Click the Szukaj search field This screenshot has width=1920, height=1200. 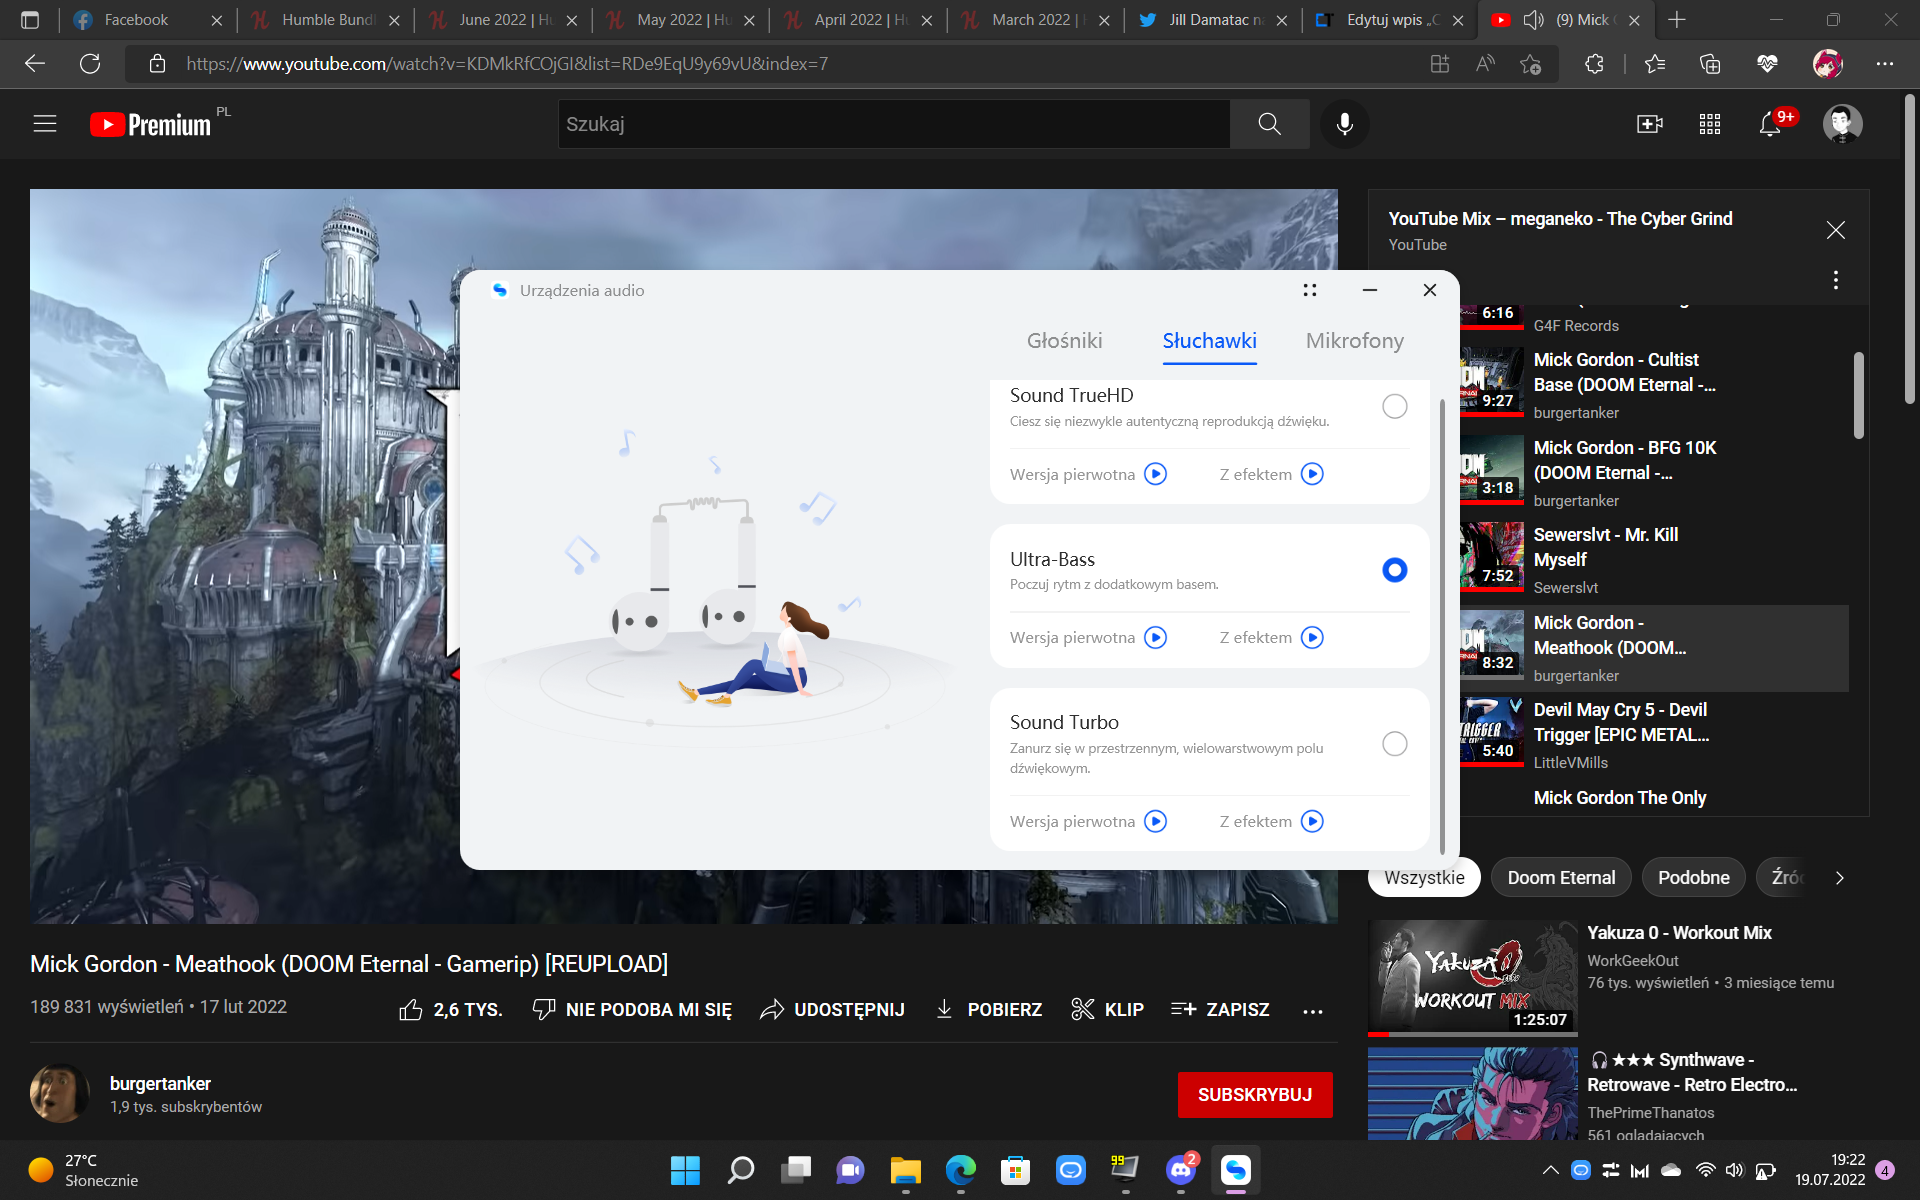point(893,124)
